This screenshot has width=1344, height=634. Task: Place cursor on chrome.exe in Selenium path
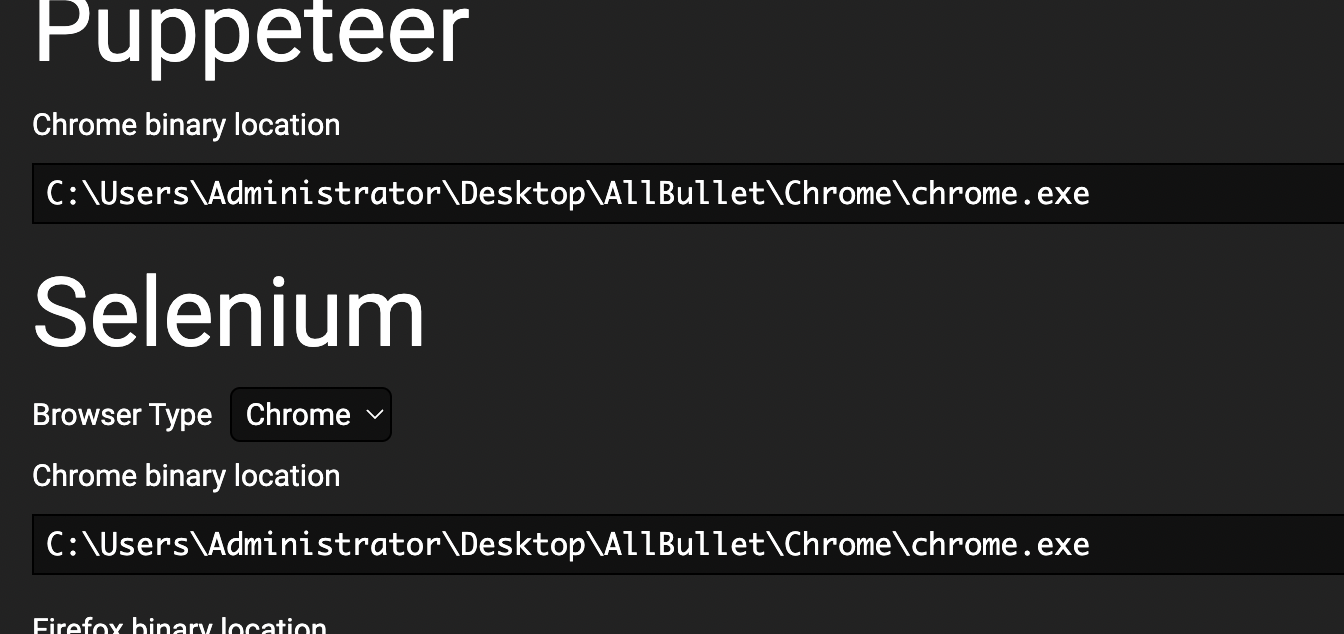click(1000, 544)
